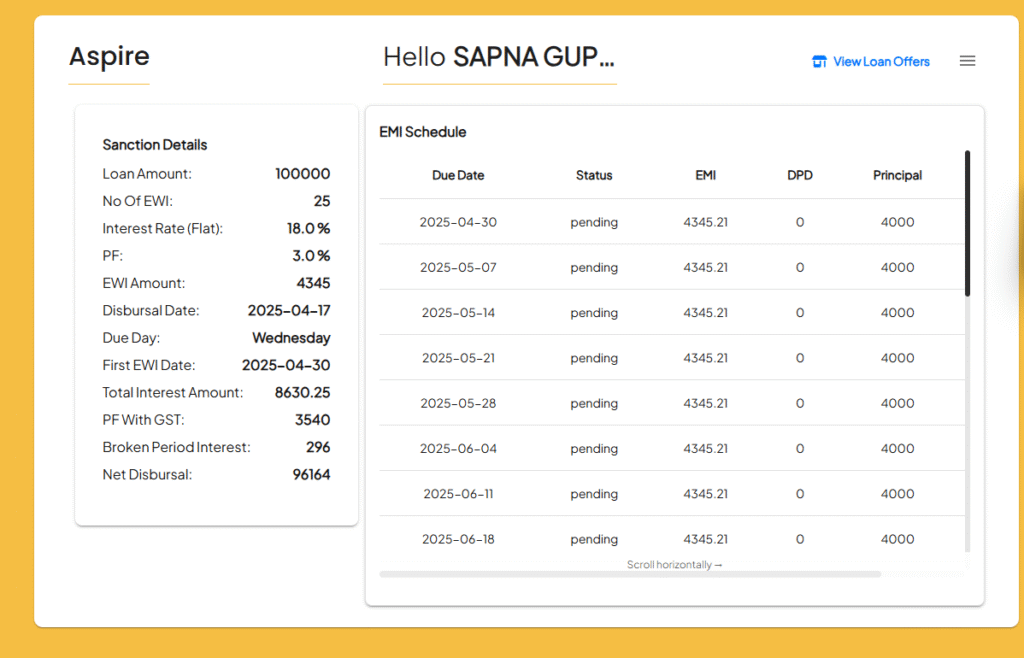Select the row with due date 2025-06-04
Screen dimensions: 1024x658
tap(458, 449)
